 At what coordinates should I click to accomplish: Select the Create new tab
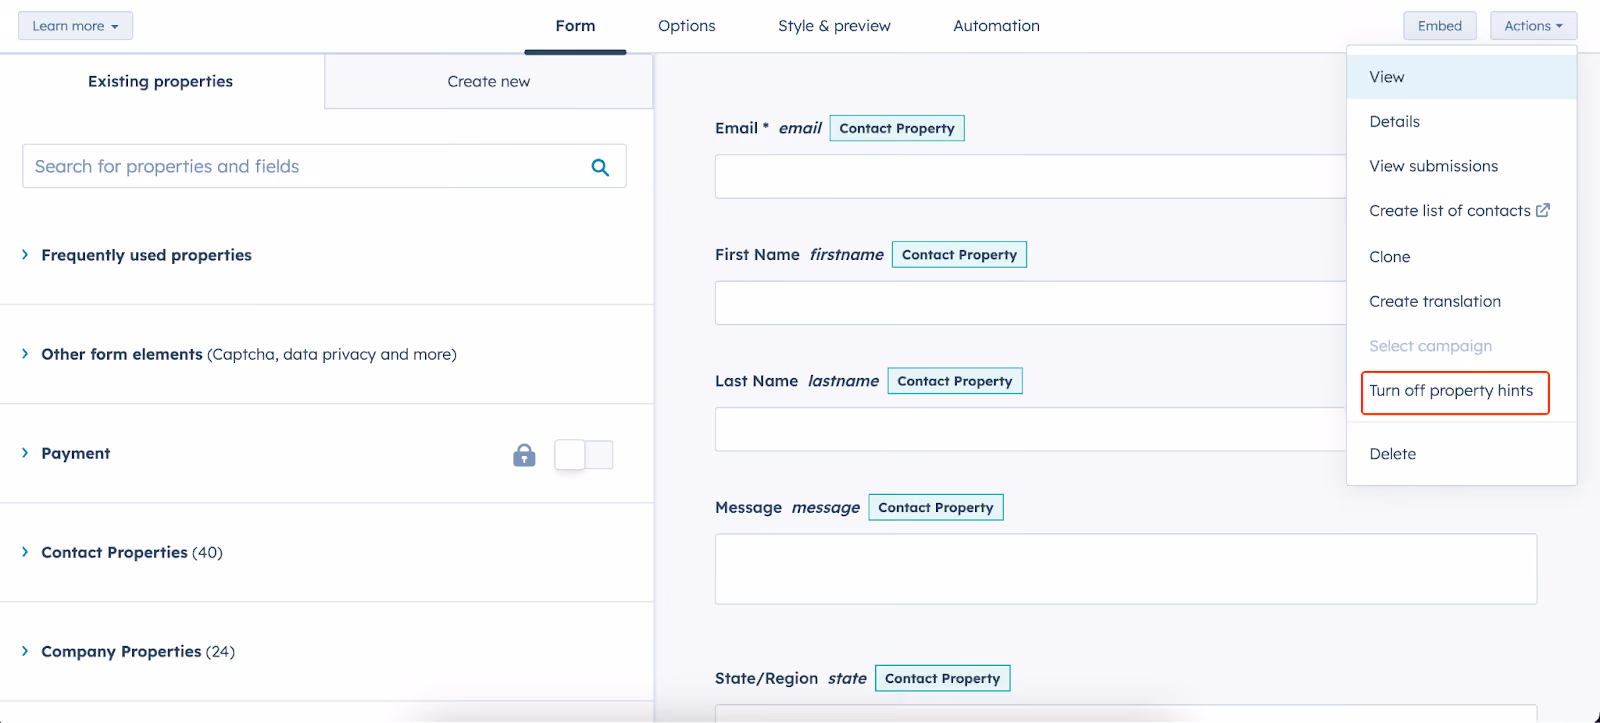coord(489,81)
